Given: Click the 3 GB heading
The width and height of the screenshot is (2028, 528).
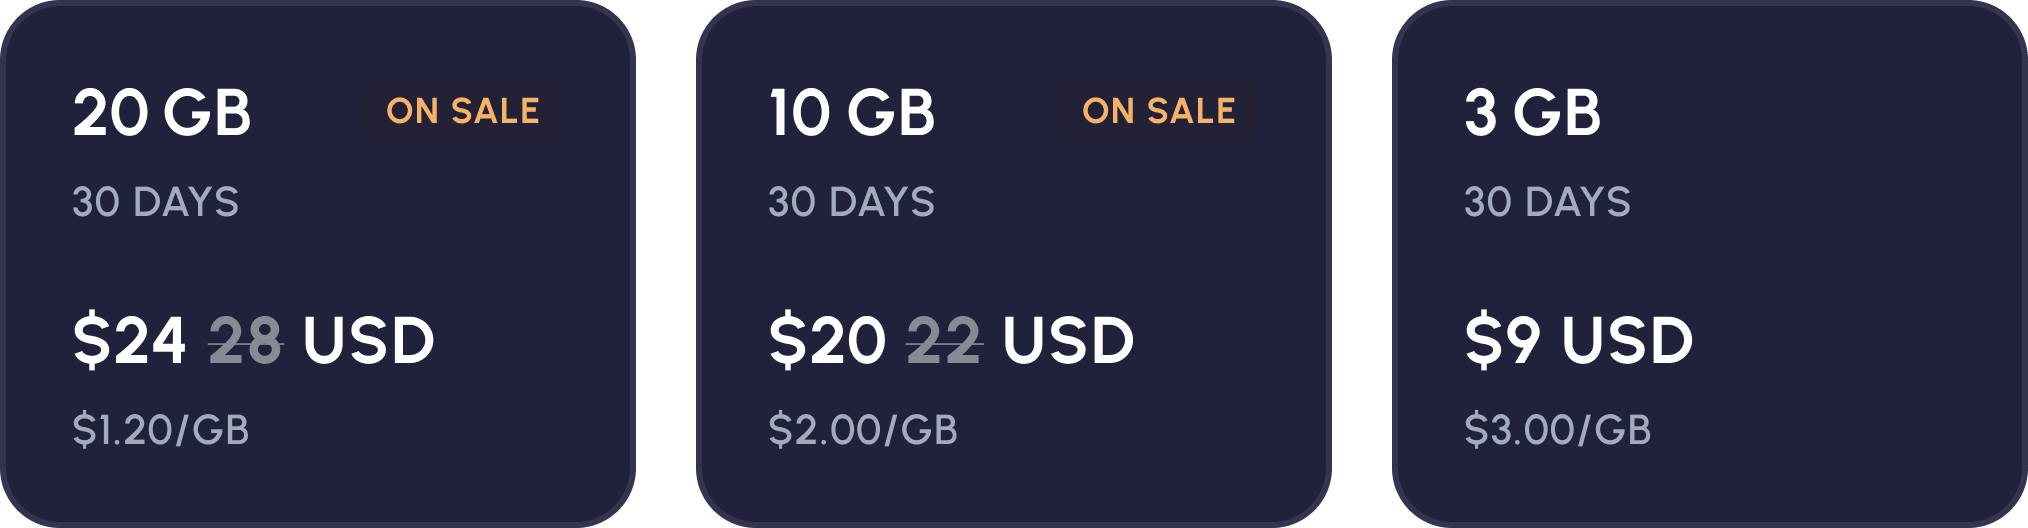Looking at the screenshot, I should (x=1533, y=112).
